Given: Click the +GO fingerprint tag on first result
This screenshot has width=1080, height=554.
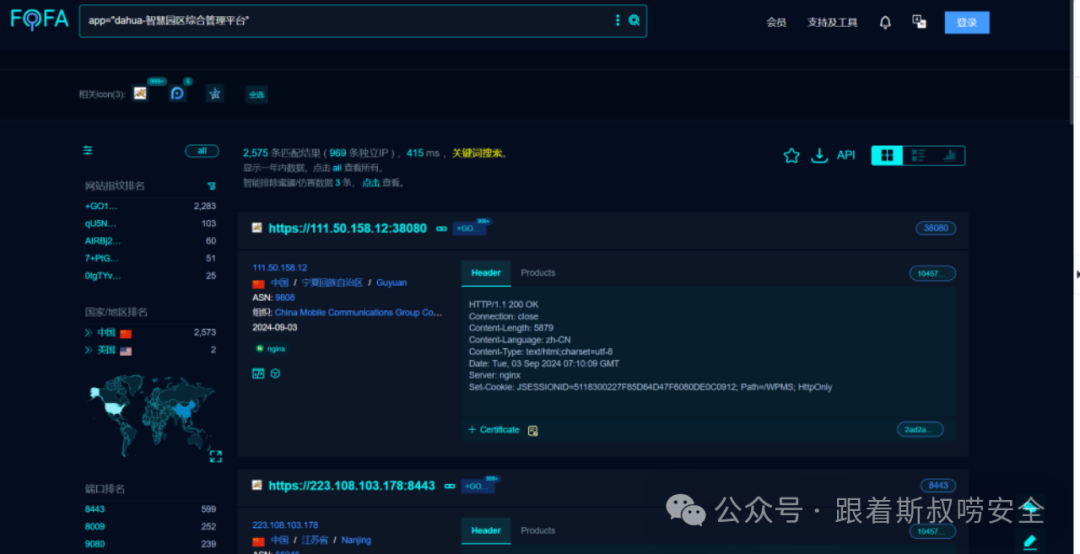Looking at the screenshot, I should pos(469,229).
